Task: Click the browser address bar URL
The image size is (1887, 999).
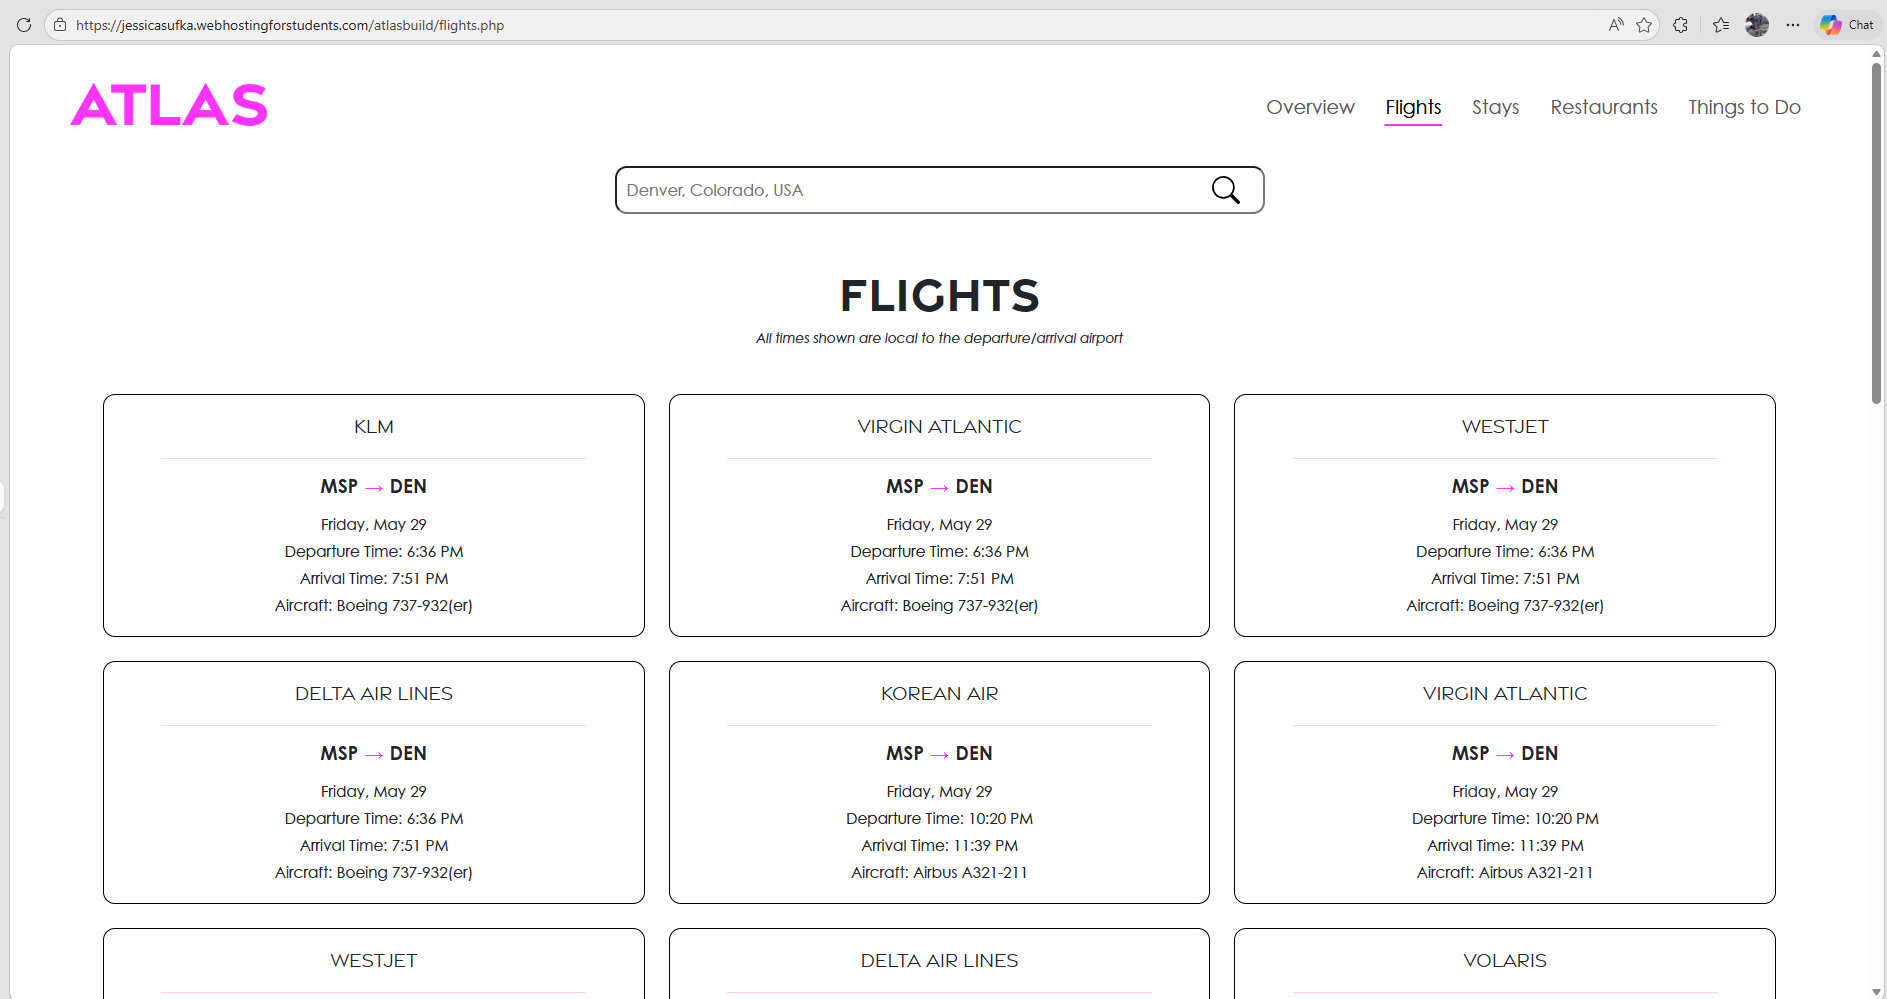Action: point(290,25)
